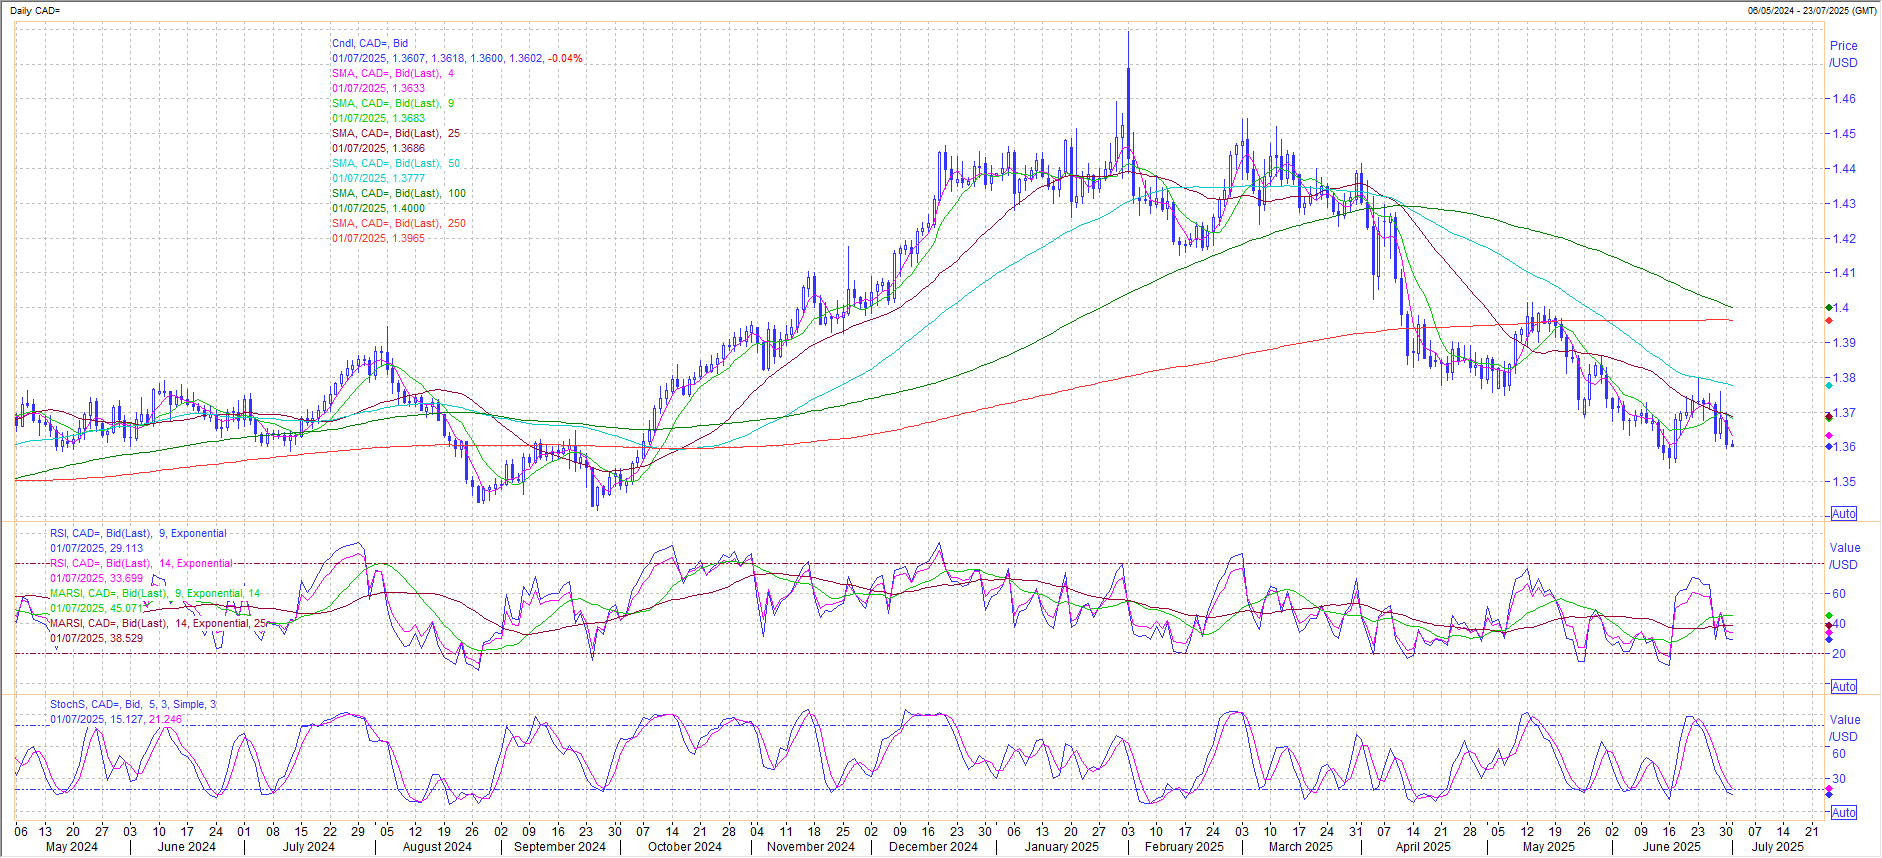Viewport: 1882px width, 858px height.
Task: Select the 'MARSI, CAD=, Bid(Last), 14, Exponential, 25' legend
Action: click(158, 623)
